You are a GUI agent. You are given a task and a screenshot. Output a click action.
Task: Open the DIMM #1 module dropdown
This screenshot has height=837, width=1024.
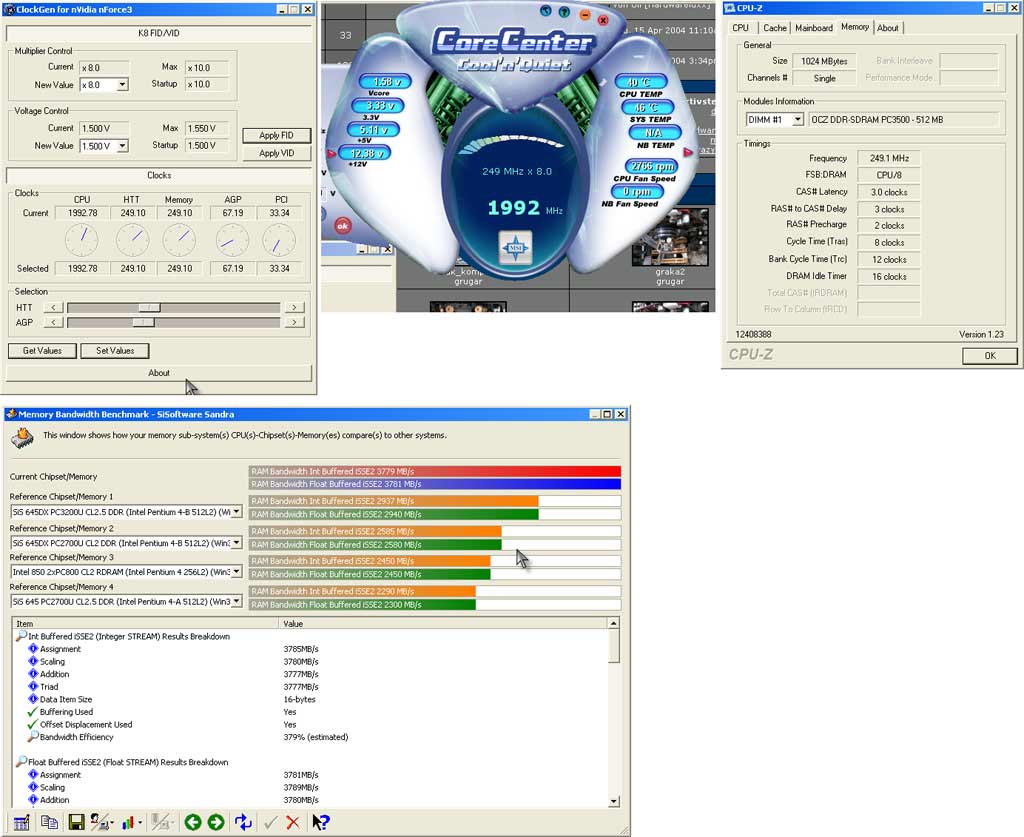(x=797, y=119)
